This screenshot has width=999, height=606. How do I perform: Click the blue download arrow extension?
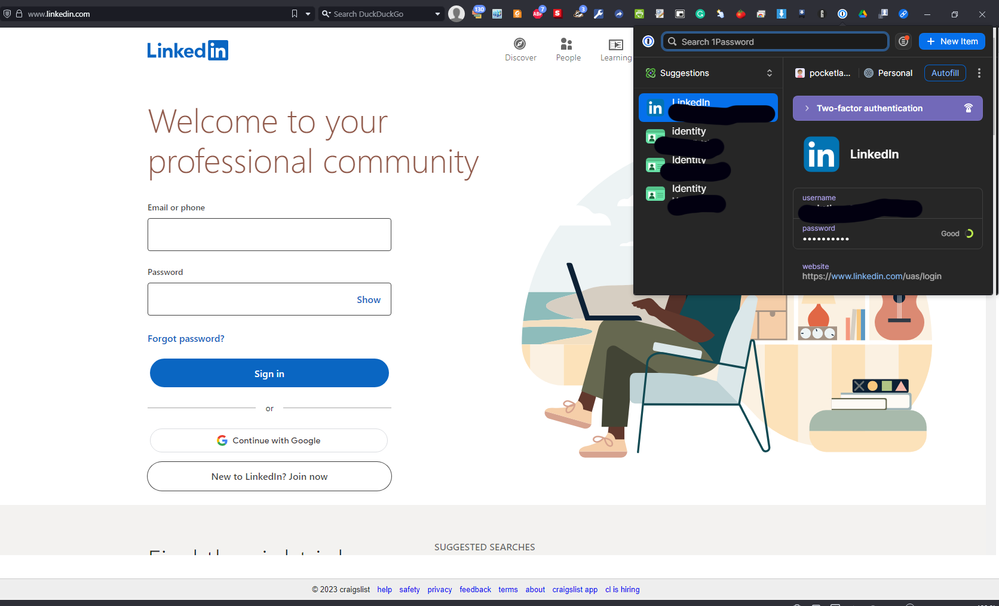781,13
